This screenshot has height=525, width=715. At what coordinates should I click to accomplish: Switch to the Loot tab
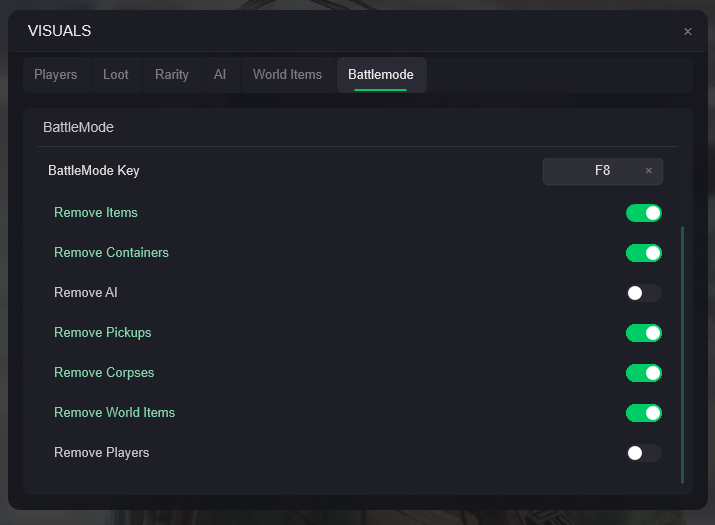(116, 75)
